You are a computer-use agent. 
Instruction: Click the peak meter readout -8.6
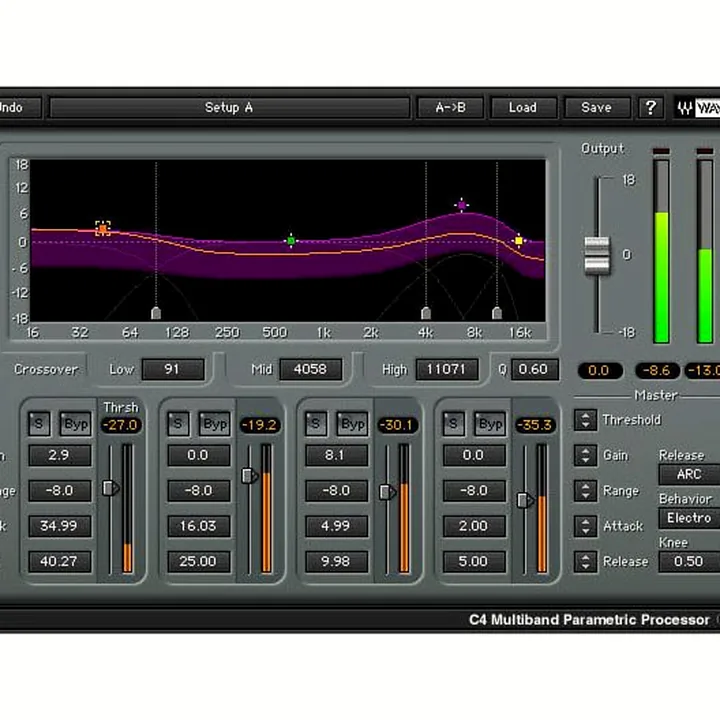point(657,371)
